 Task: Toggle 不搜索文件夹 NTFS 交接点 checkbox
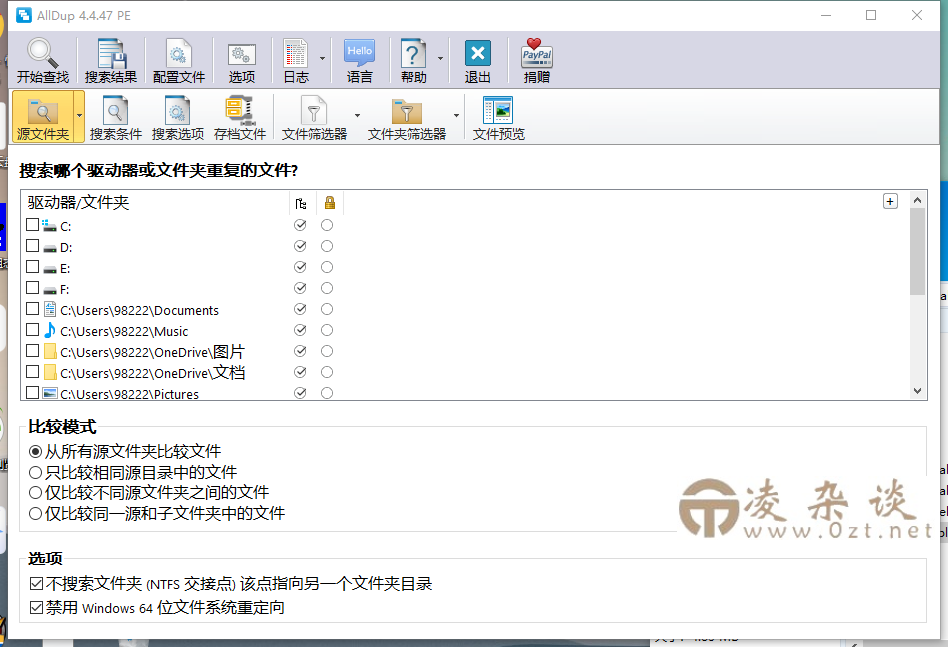[x=36, y=584]
